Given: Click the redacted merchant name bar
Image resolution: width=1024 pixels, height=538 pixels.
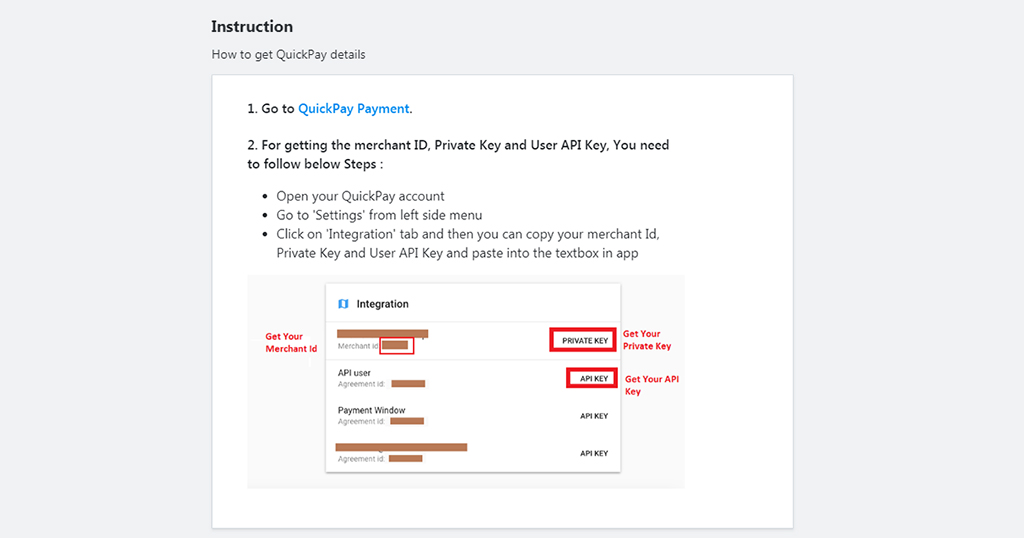Looking at the screenshot, I should pyautogui.click(x=382, y=334).
